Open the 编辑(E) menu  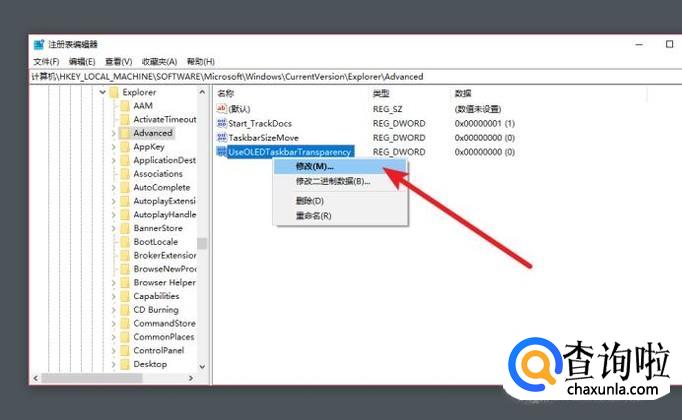[x=82, y=62]
